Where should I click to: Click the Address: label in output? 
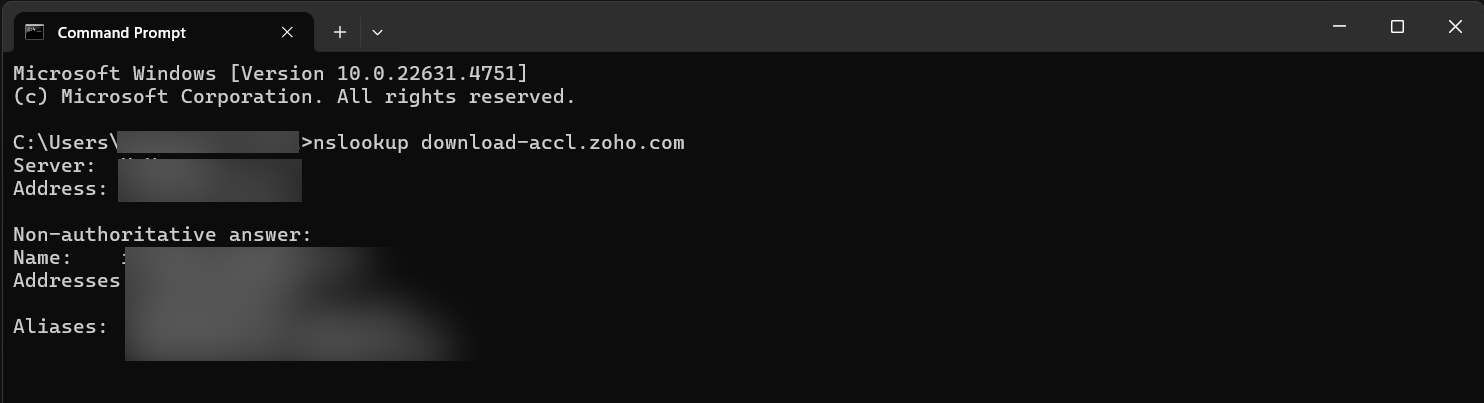[60, 189]
